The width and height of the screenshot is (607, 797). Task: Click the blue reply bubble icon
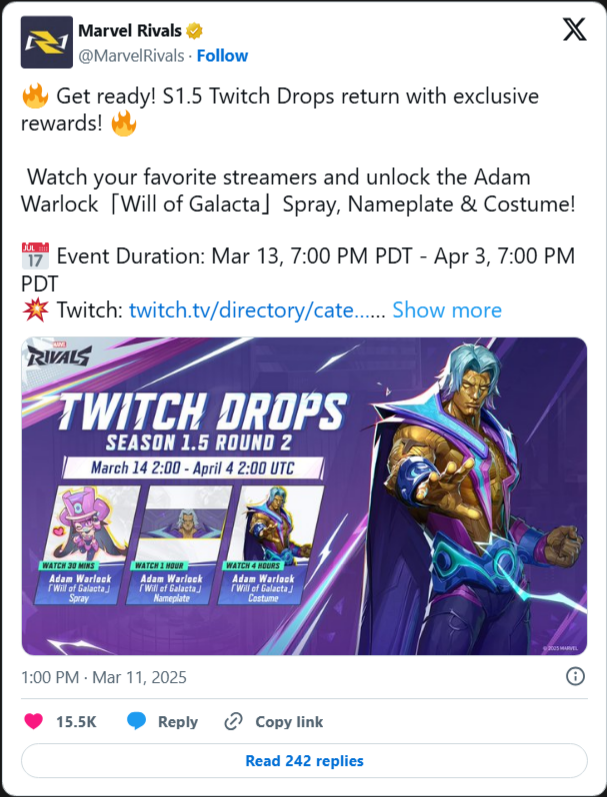136,721
